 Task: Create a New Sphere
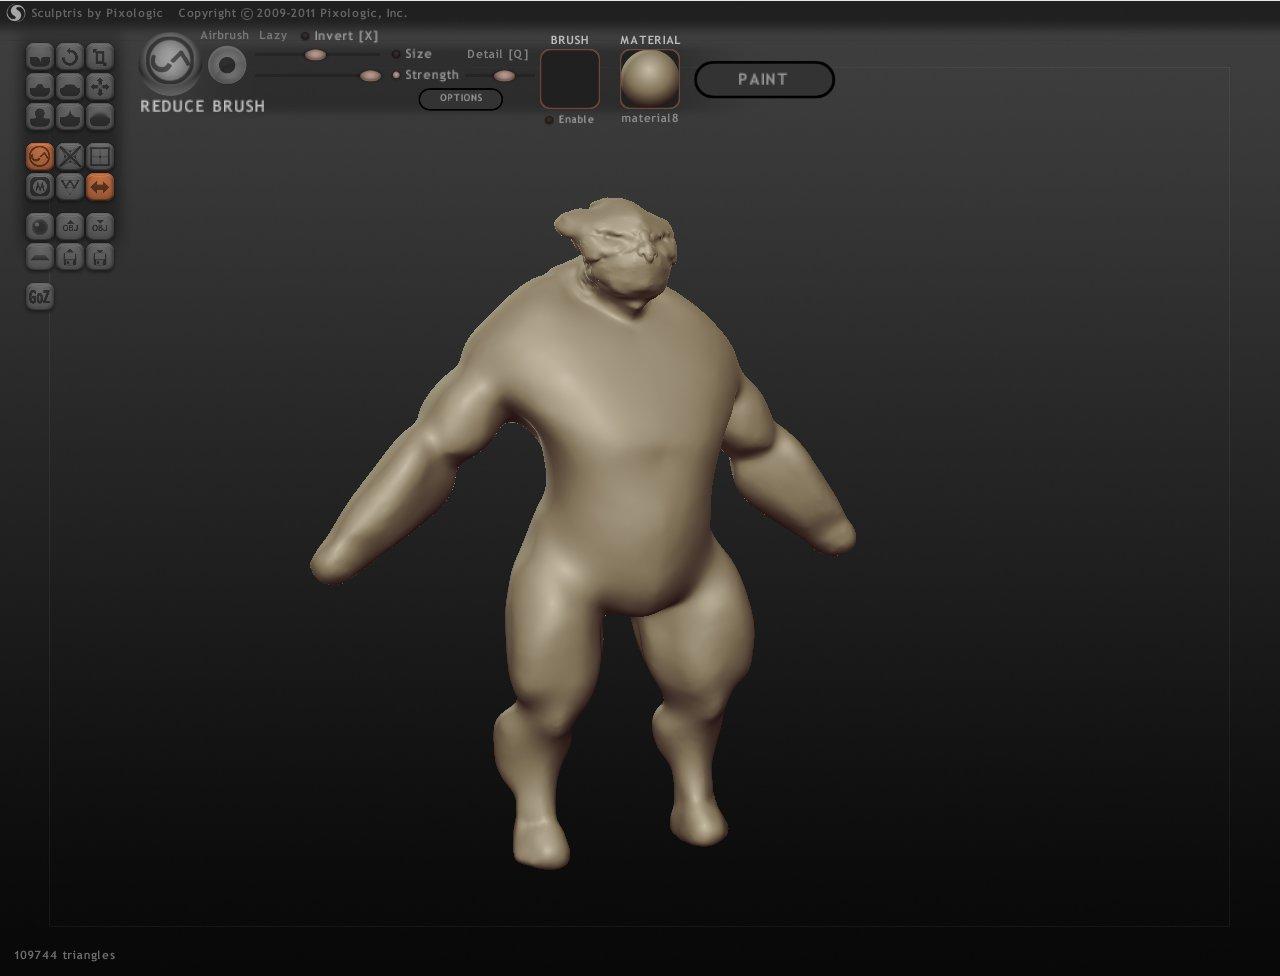pyautogui.click(x=39, y=226)
